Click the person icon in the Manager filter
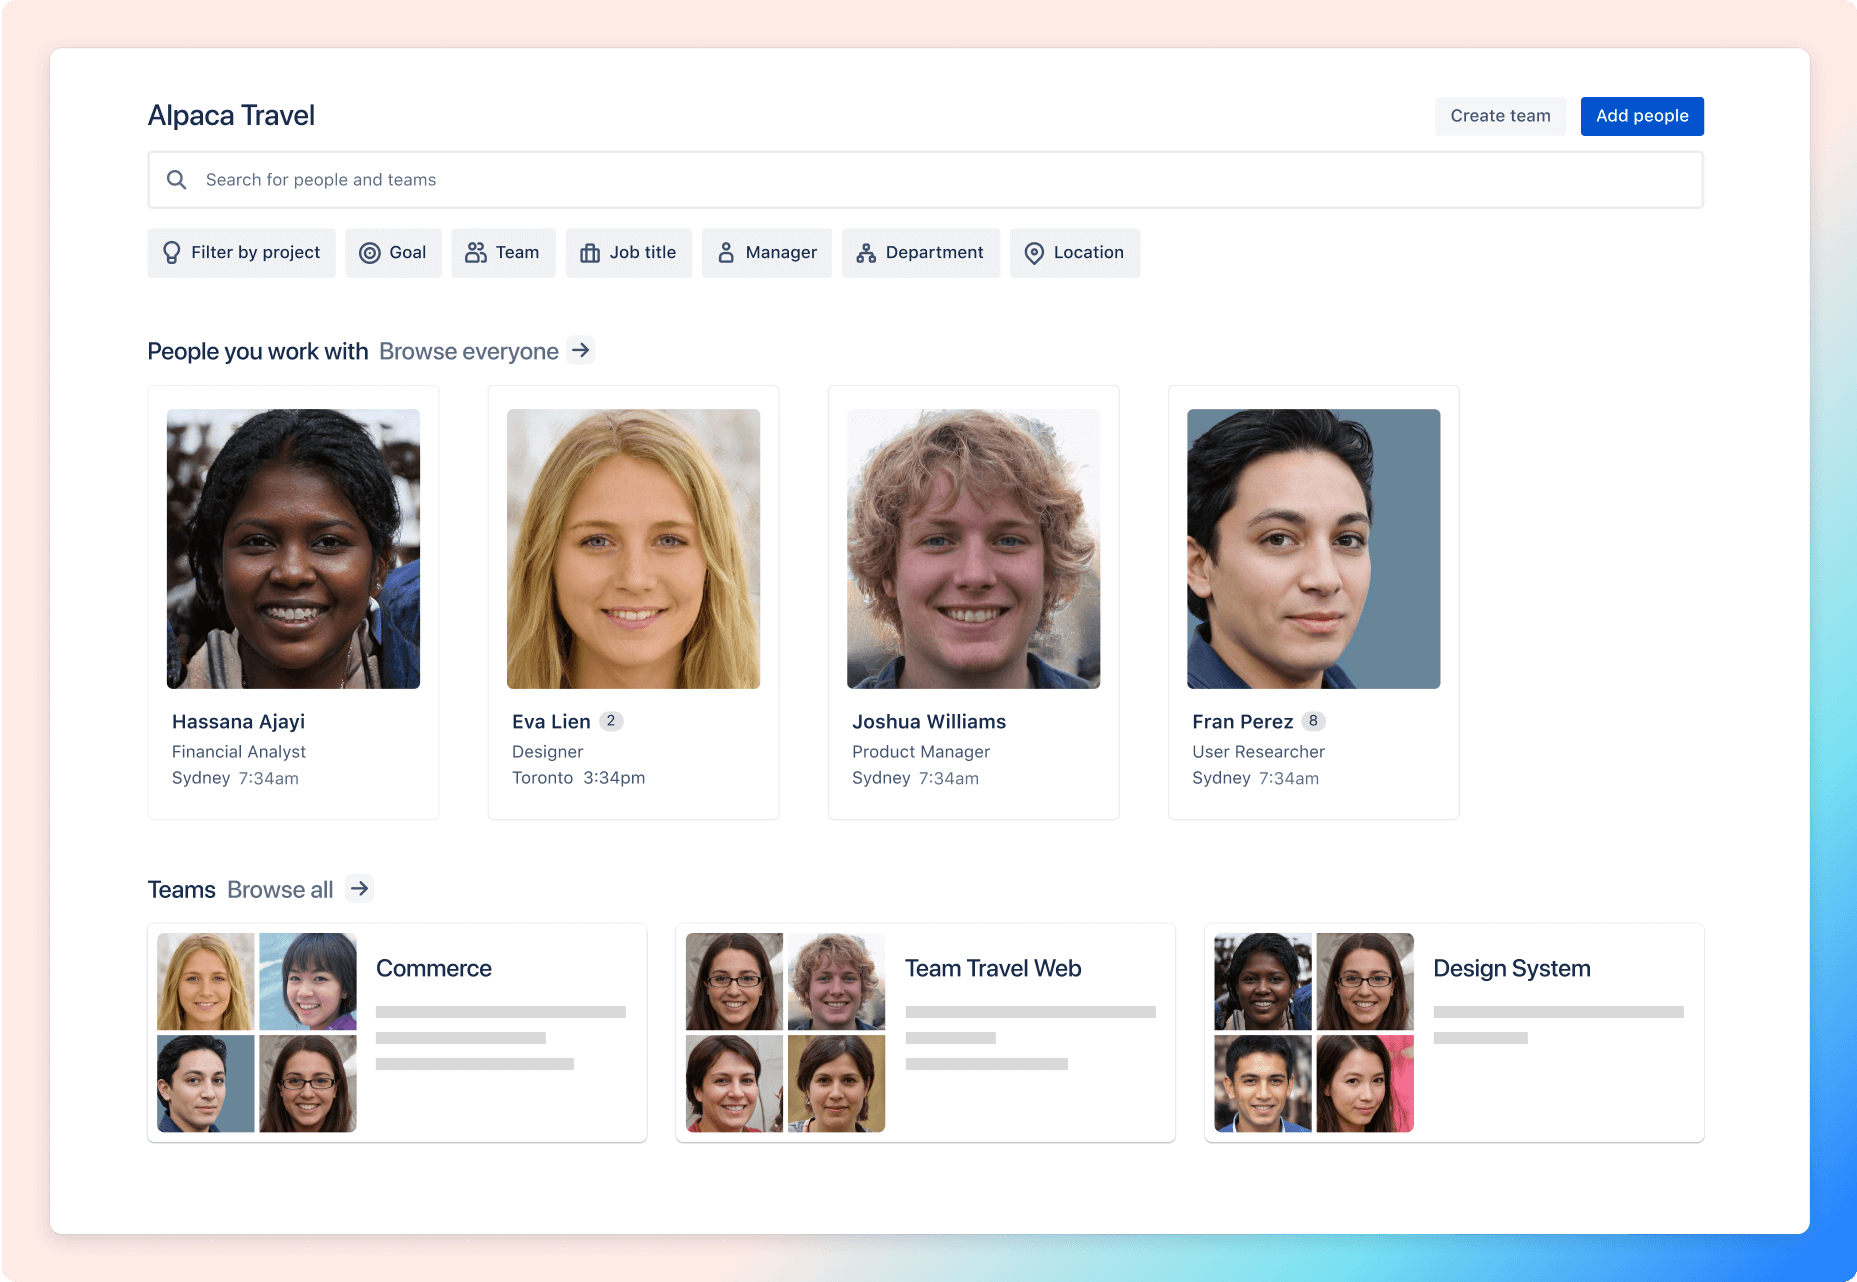 pyautogui.click(x=726, y=252)
